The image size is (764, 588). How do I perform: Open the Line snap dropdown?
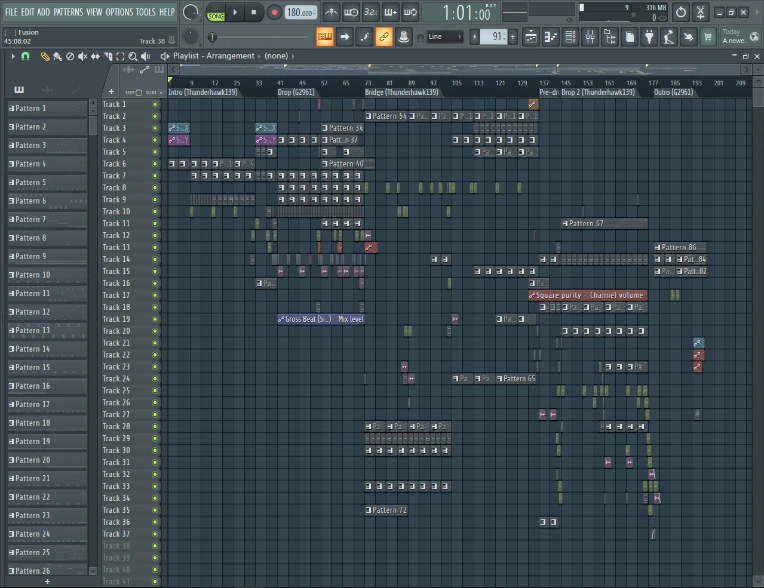(445, 36)
